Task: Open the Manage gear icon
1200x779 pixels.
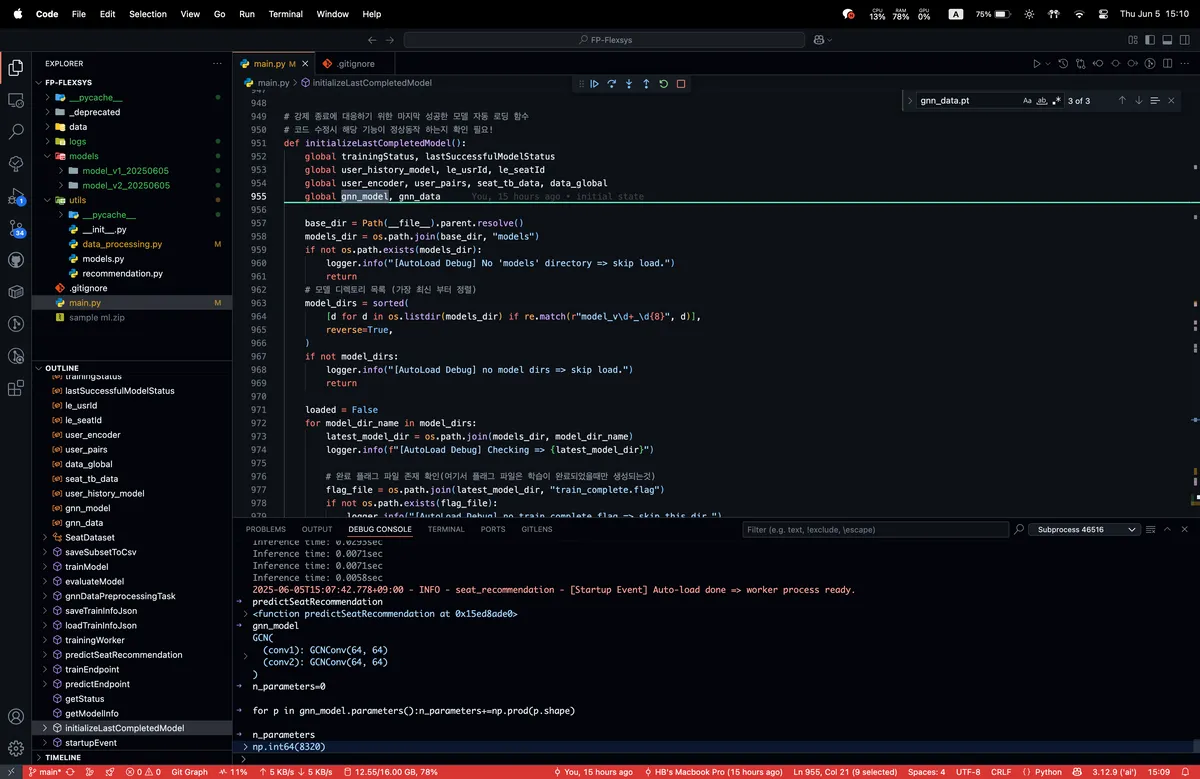Action: click(x=16, y=748)
